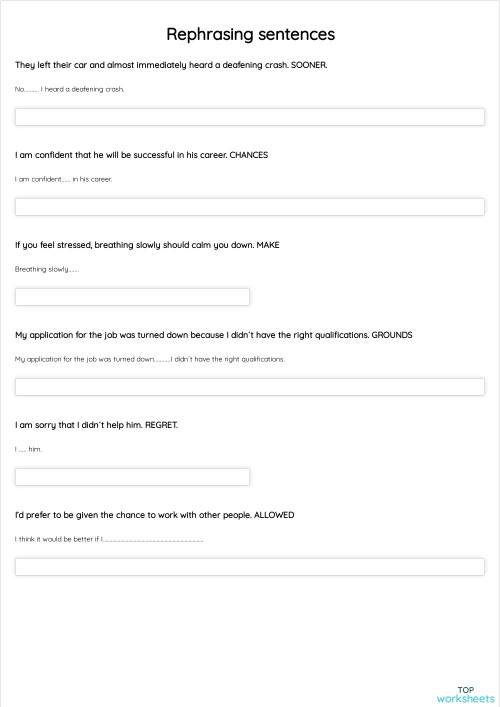Click the answer field for the MAKE sentence
The width and height of the screenshot is (500, 707).
pos(132,297)
